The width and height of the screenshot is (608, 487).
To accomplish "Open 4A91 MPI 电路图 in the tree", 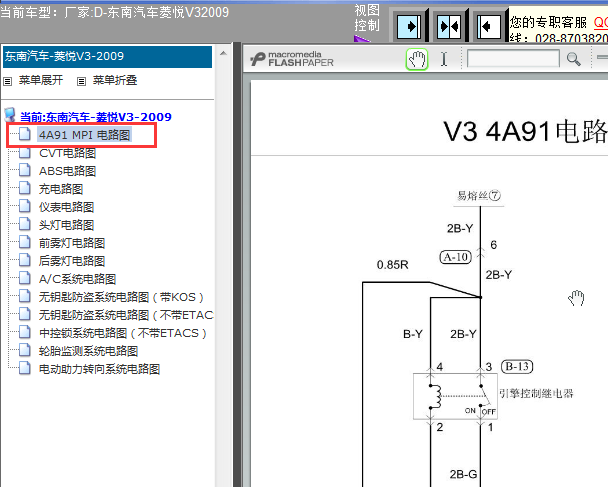I will 85,135.
